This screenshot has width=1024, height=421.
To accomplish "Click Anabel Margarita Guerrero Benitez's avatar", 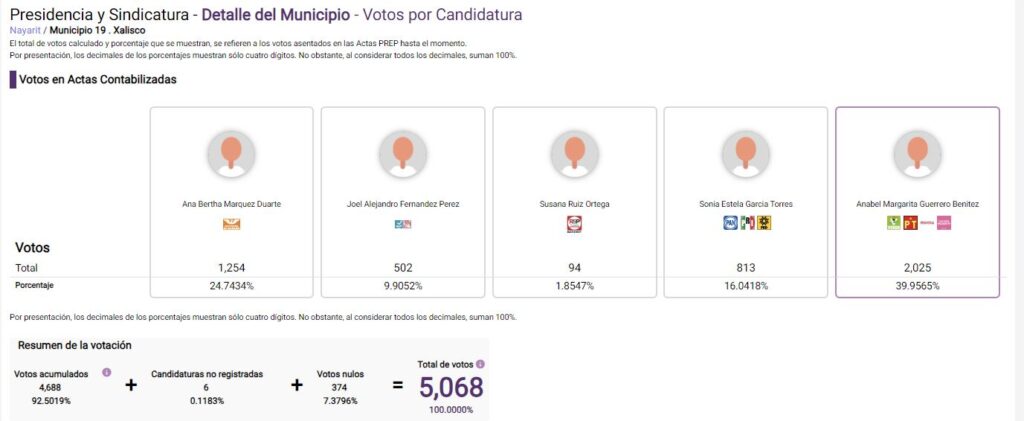I will [918, 153].
